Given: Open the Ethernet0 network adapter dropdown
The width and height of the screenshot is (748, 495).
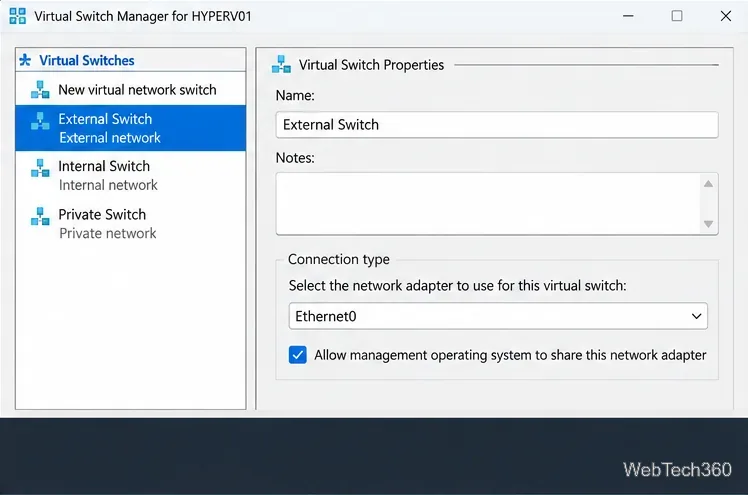Looking at the screenshot, I should pyautogui.click(x=498, y=316).
